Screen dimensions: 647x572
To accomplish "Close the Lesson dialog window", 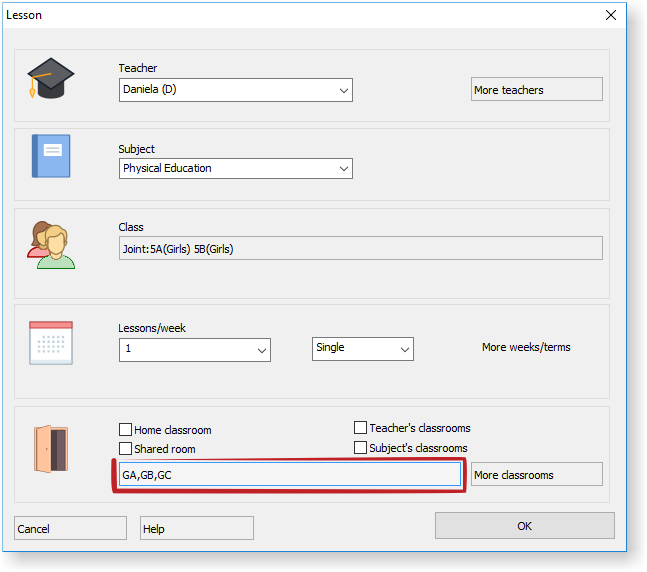I will click(611, 15).
